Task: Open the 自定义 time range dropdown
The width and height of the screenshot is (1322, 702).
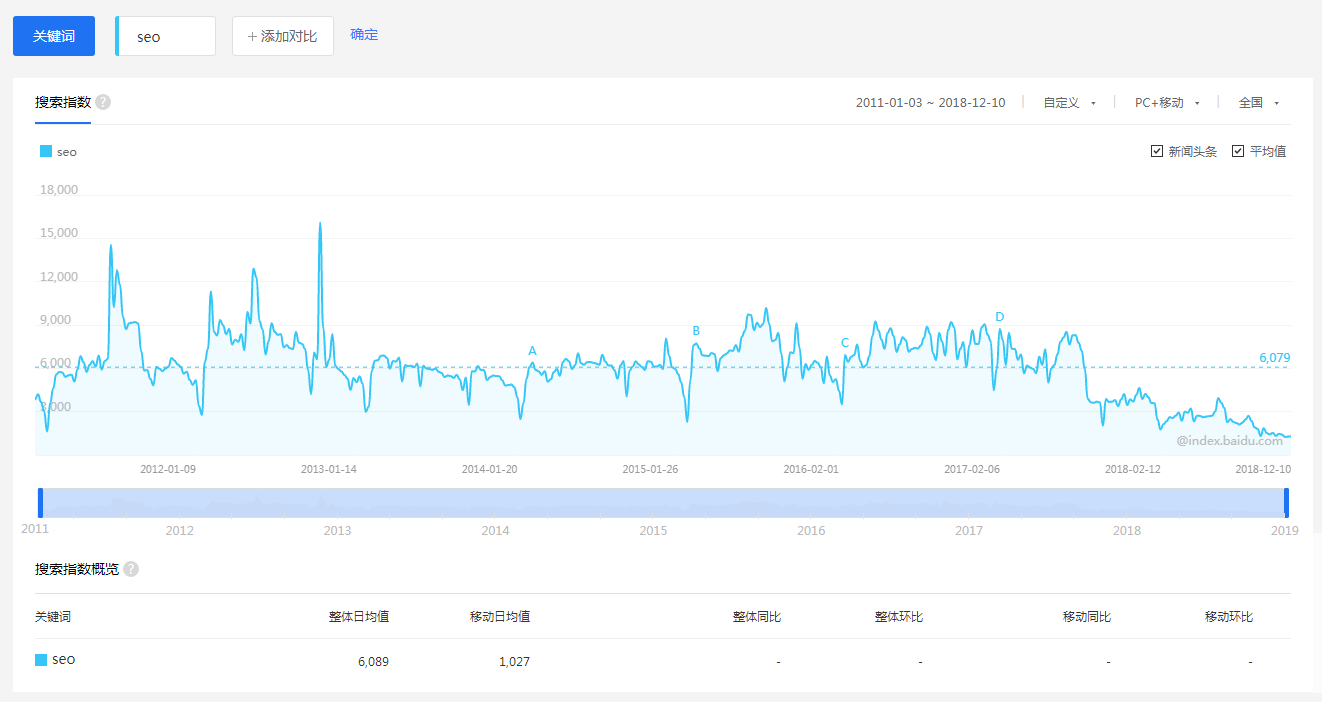Action: click(1069, 103)
